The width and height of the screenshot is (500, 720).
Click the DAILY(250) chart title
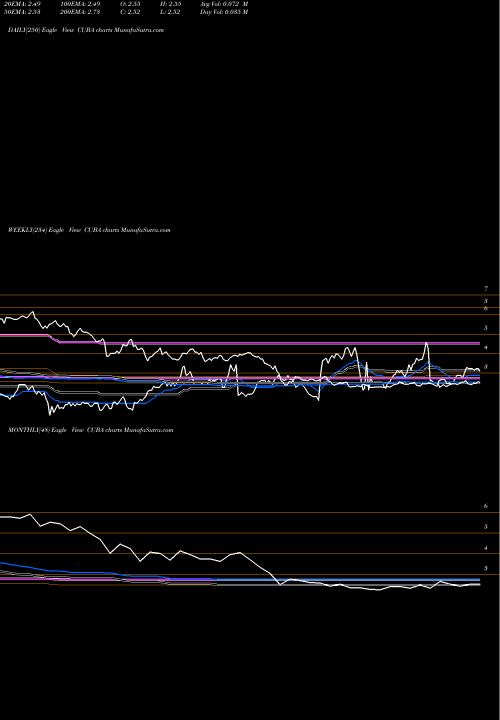(x=86, y=30)
